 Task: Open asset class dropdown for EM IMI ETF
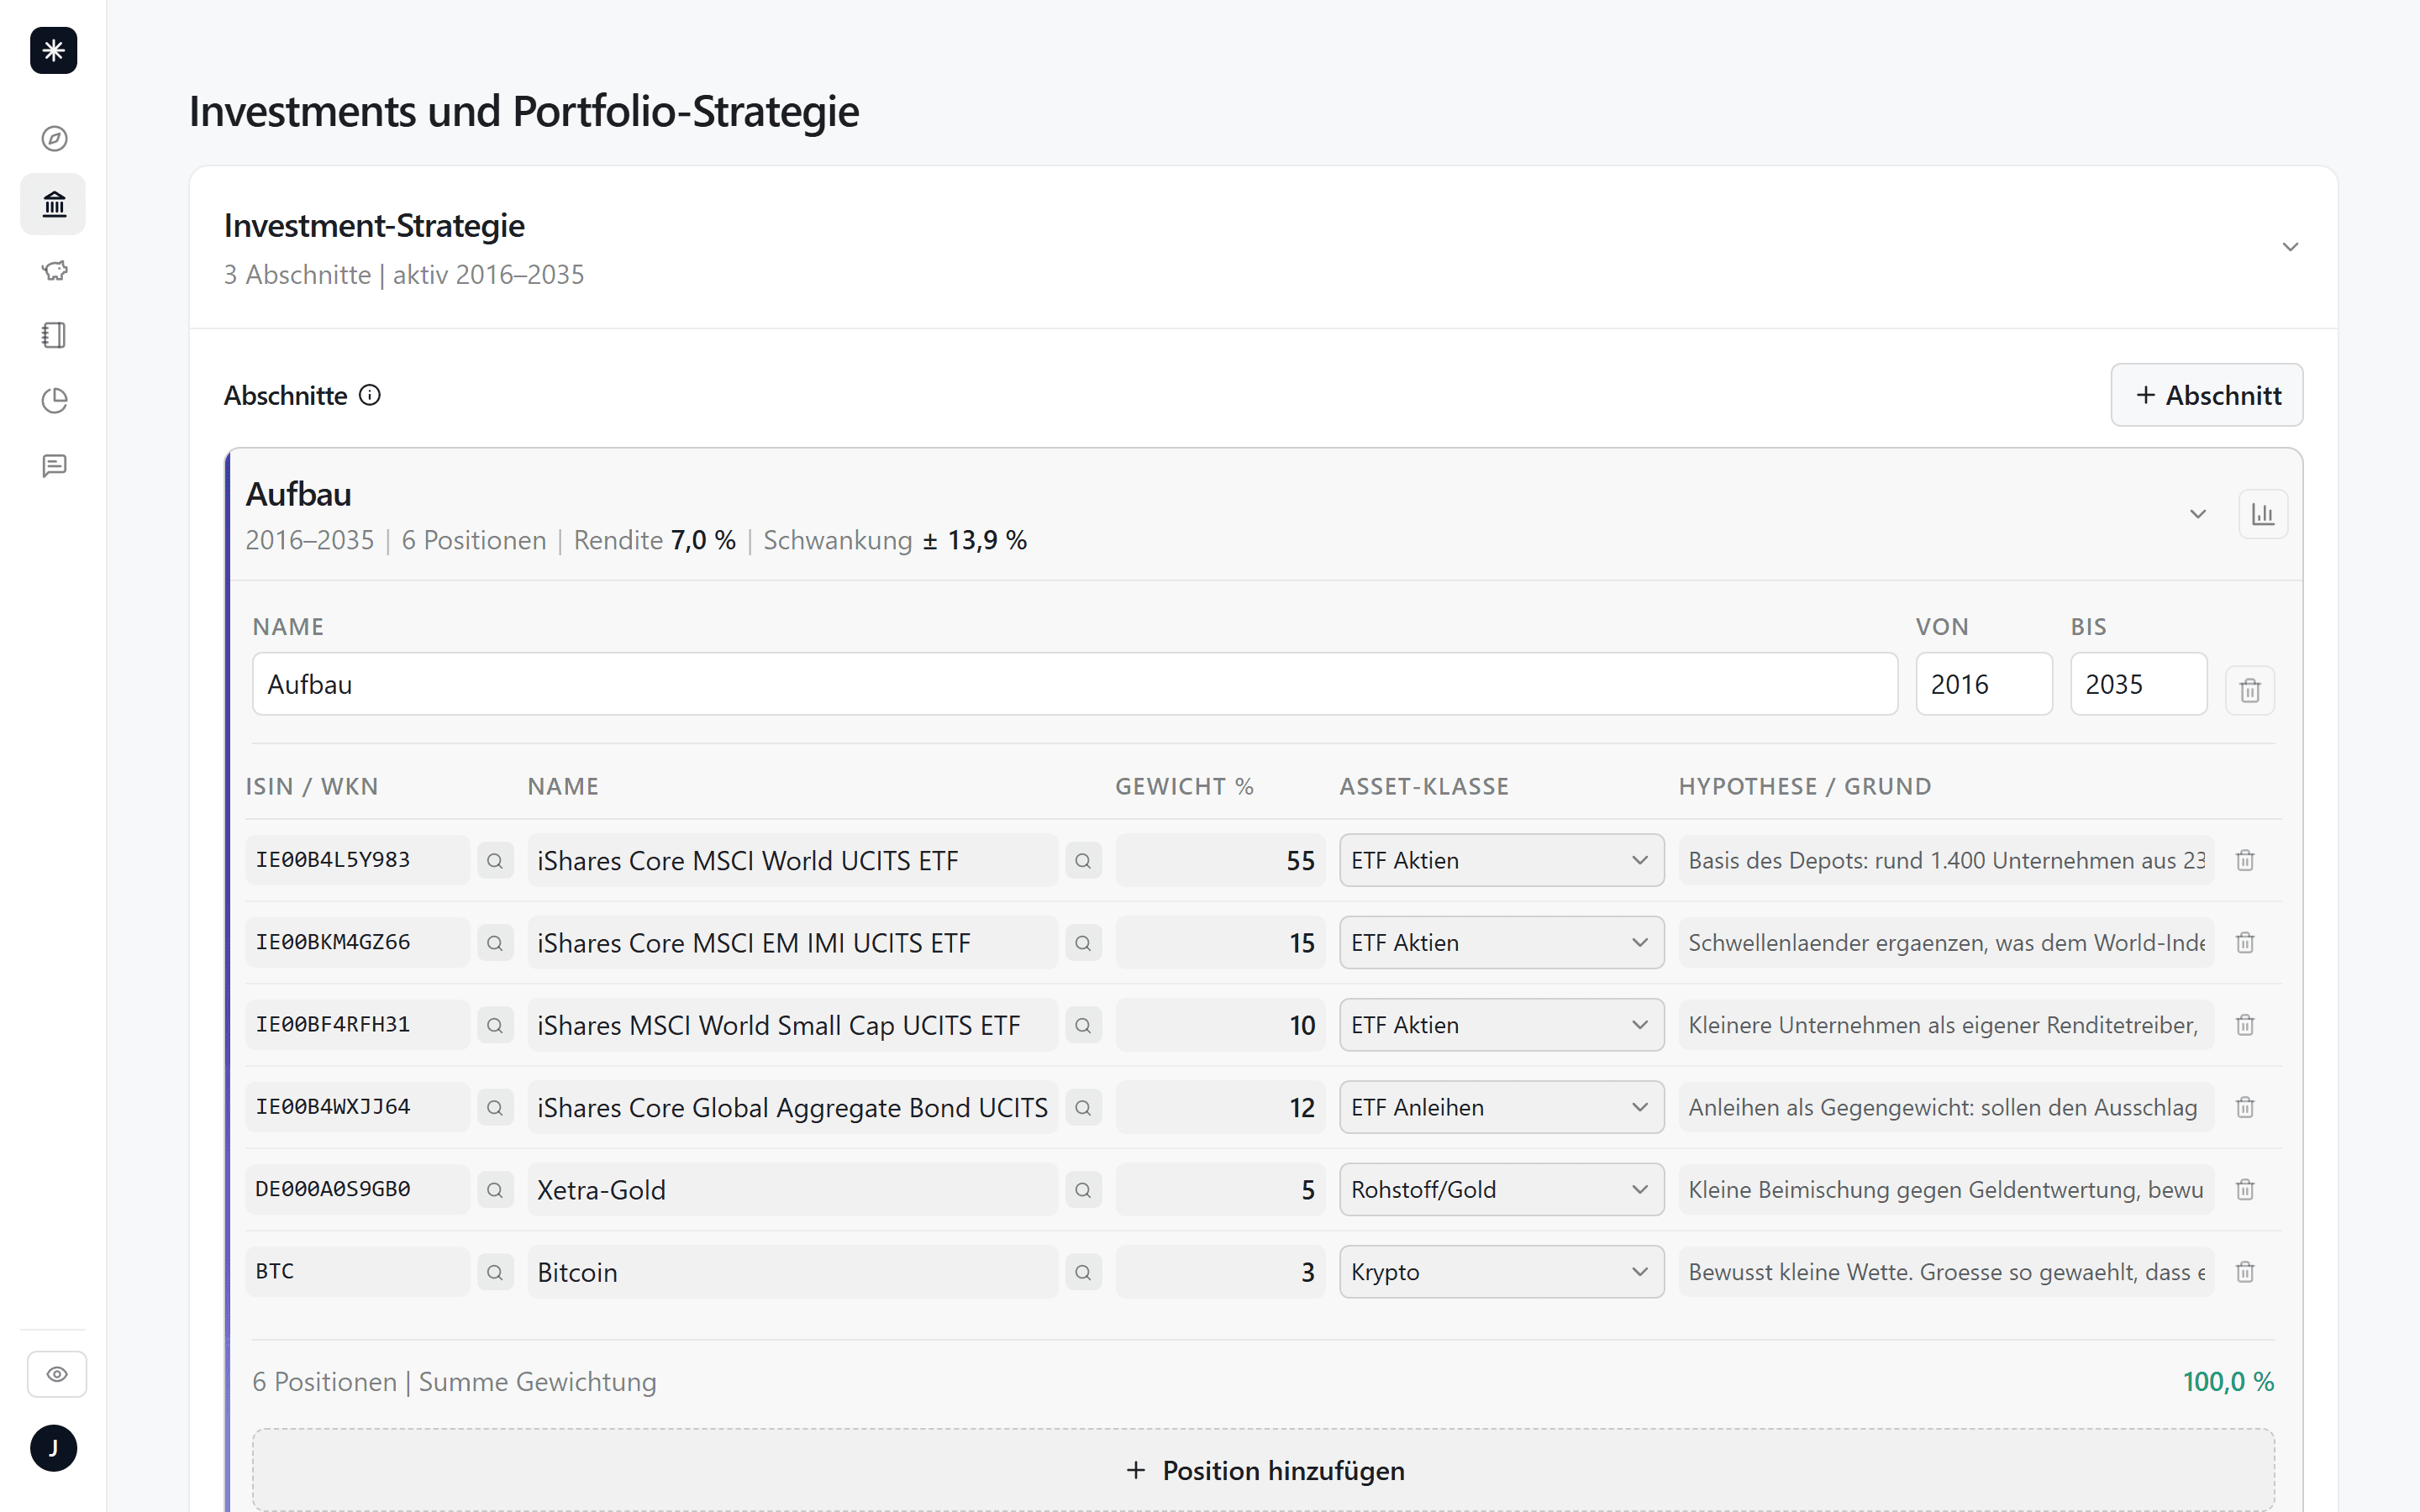click(1501, 942)
